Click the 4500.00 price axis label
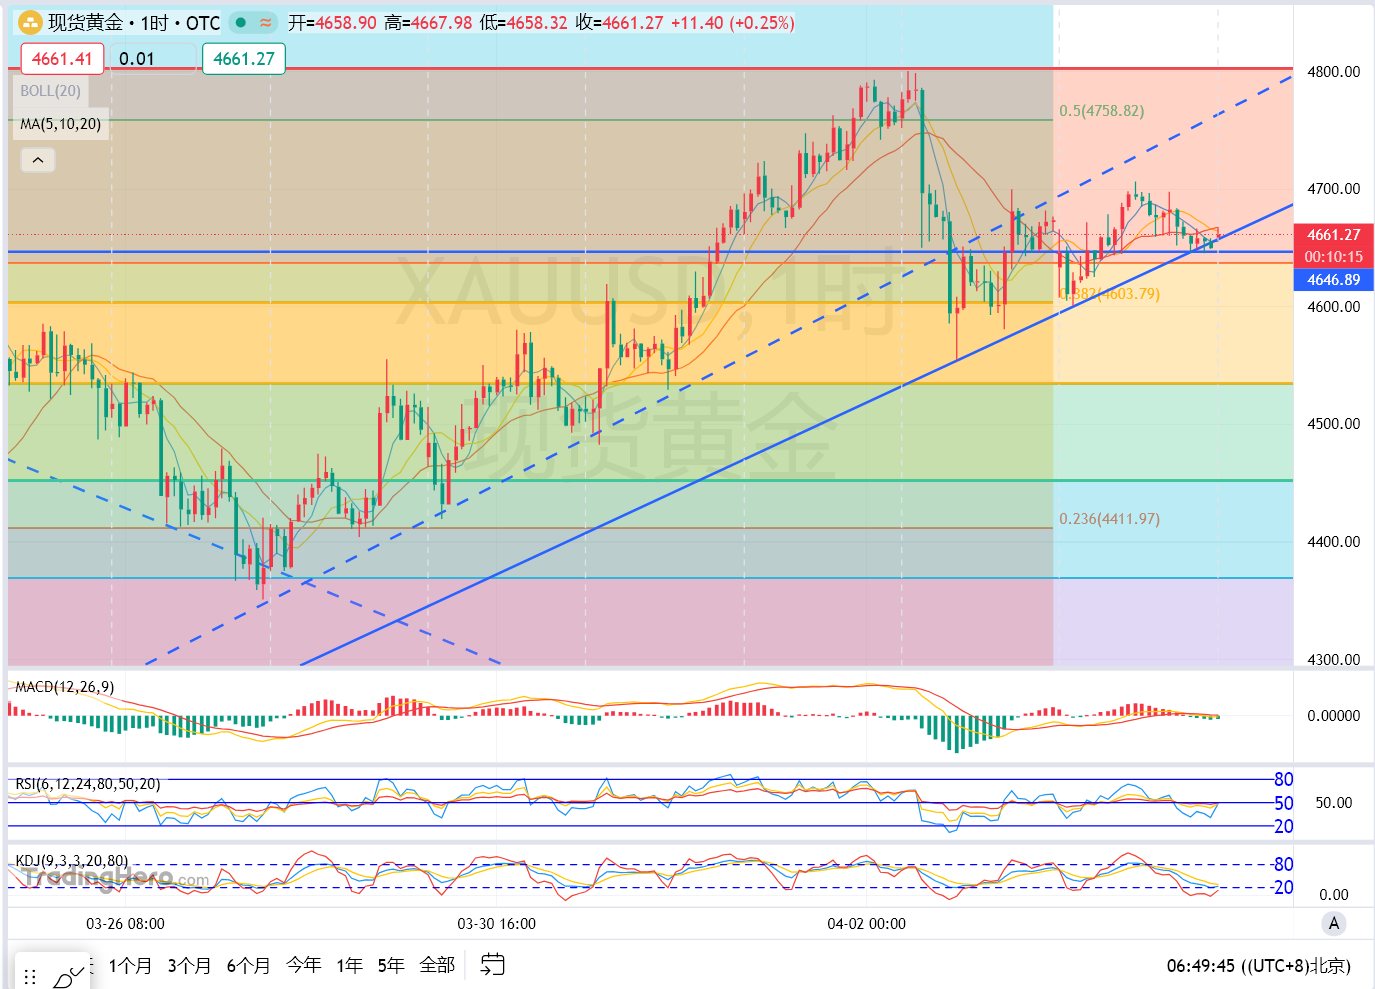The height and width of the screenshot is (989, 1375). [x=1334, y=424]
